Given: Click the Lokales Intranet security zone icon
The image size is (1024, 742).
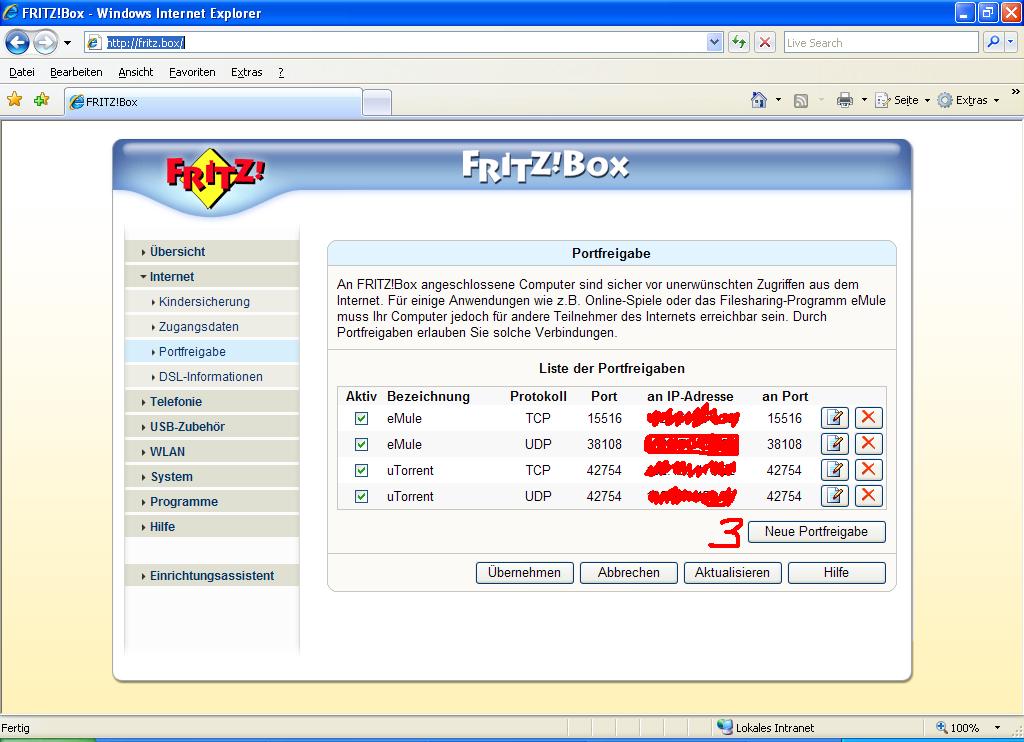Looking at the screenshot, I should [x=725, y=727].
